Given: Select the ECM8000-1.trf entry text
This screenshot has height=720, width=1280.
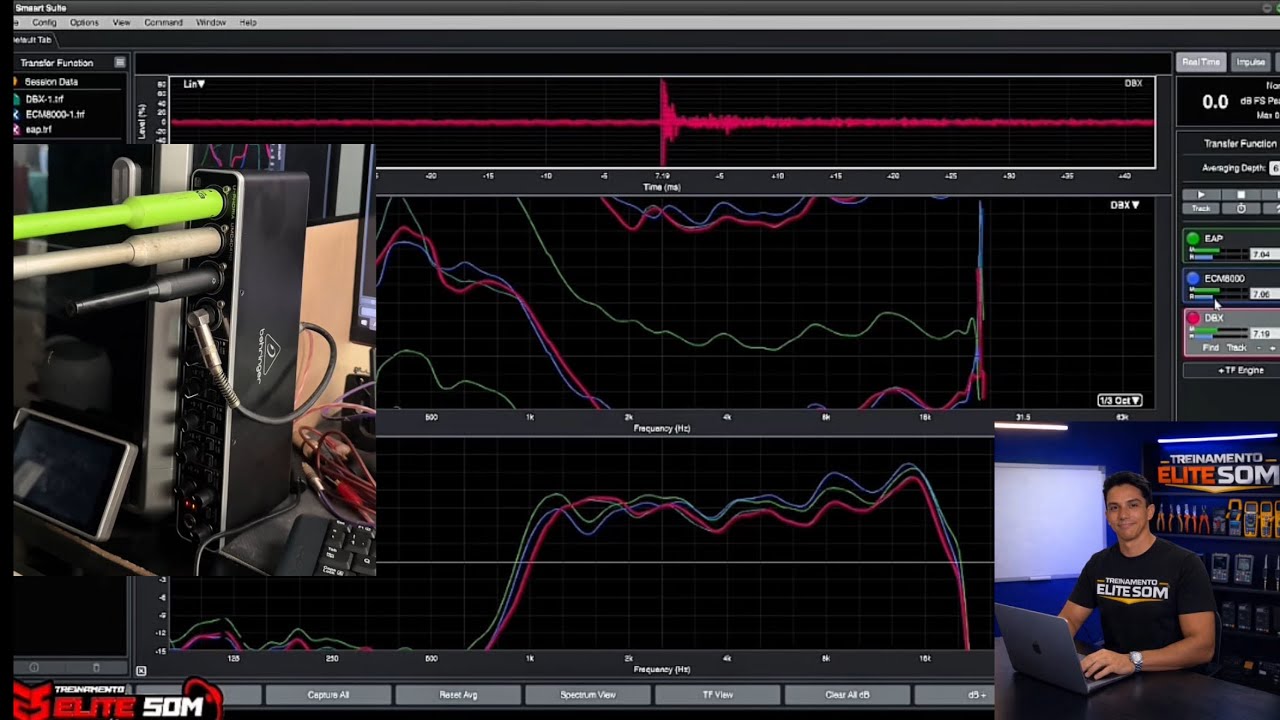Looking at the screenshot, I should pos(54,114).
